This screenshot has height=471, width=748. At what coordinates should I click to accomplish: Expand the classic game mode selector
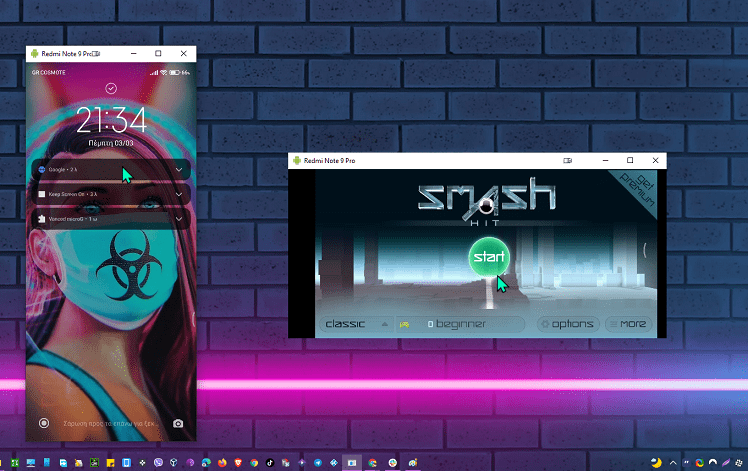[356, 324]
